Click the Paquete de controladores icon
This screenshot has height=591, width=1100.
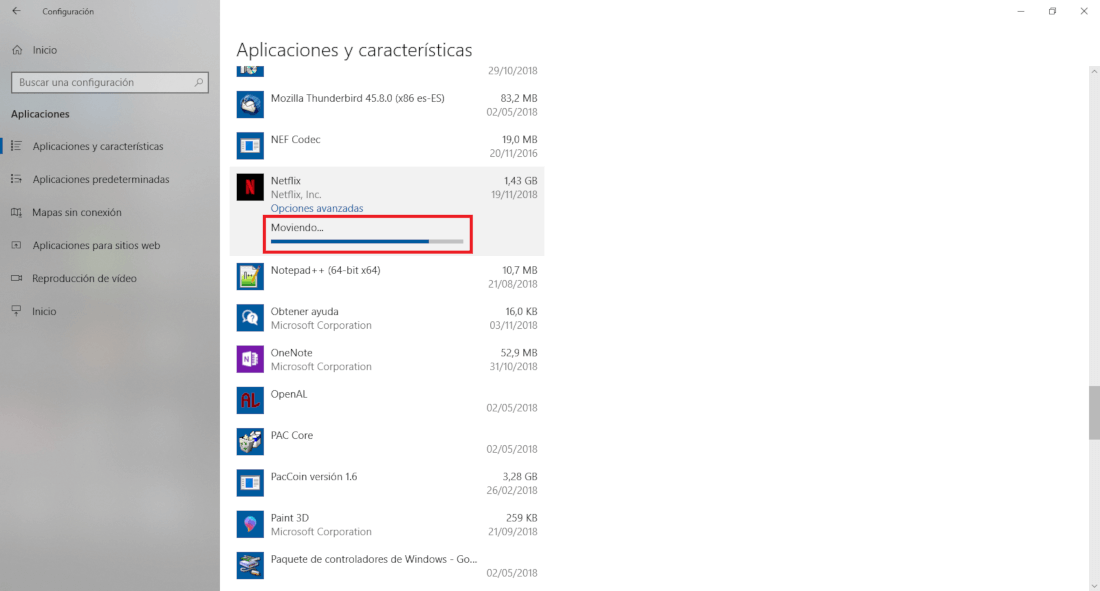(x=250, y=566)
